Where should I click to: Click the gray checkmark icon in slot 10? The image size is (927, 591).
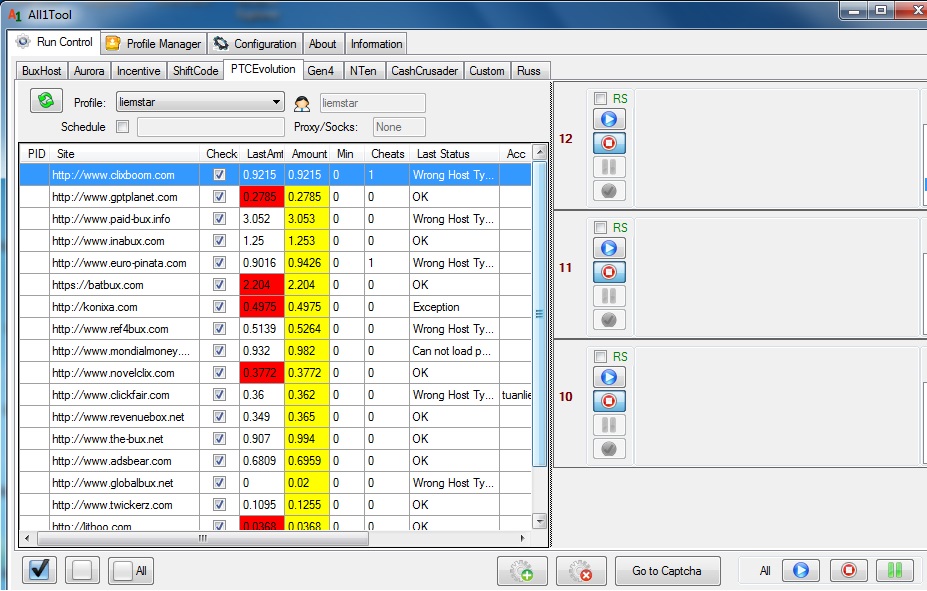pos(609,449)
